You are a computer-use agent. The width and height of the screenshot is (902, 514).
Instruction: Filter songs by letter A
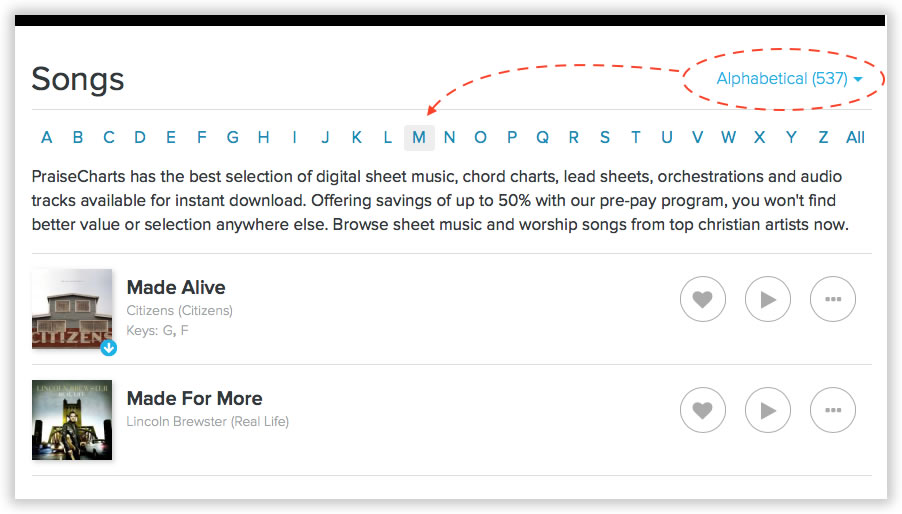pos(47,138)
